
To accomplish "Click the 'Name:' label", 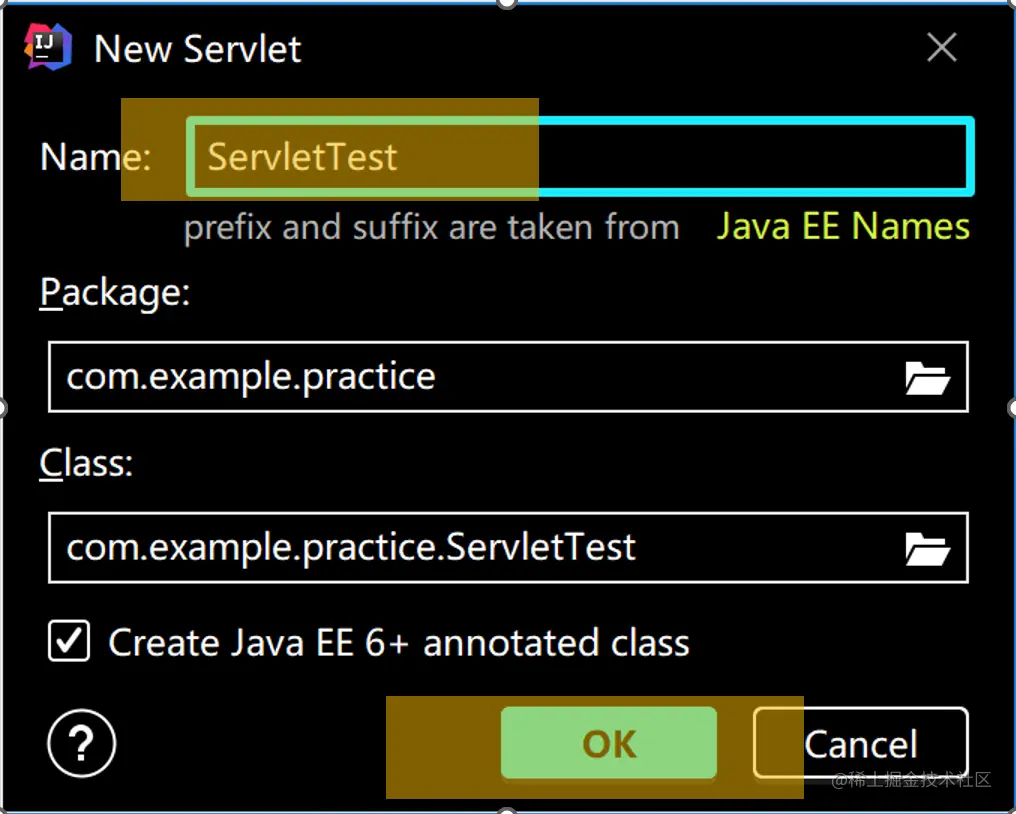I will (x=95, y=157).
